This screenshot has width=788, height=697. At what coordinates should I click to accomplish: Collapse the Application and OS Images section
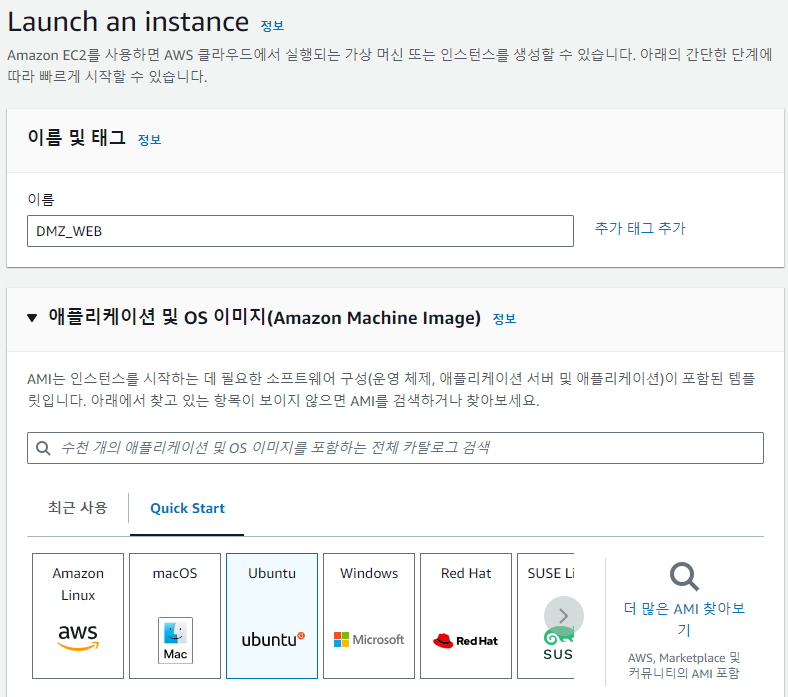[x=32, y=318]
